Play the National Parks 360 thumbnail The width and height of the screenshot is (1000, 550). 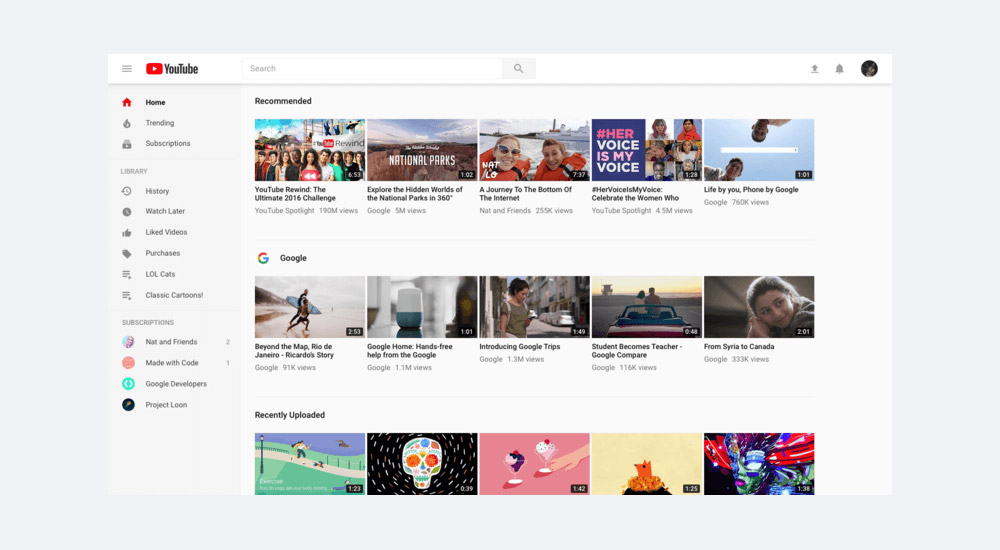coord(422,150)
